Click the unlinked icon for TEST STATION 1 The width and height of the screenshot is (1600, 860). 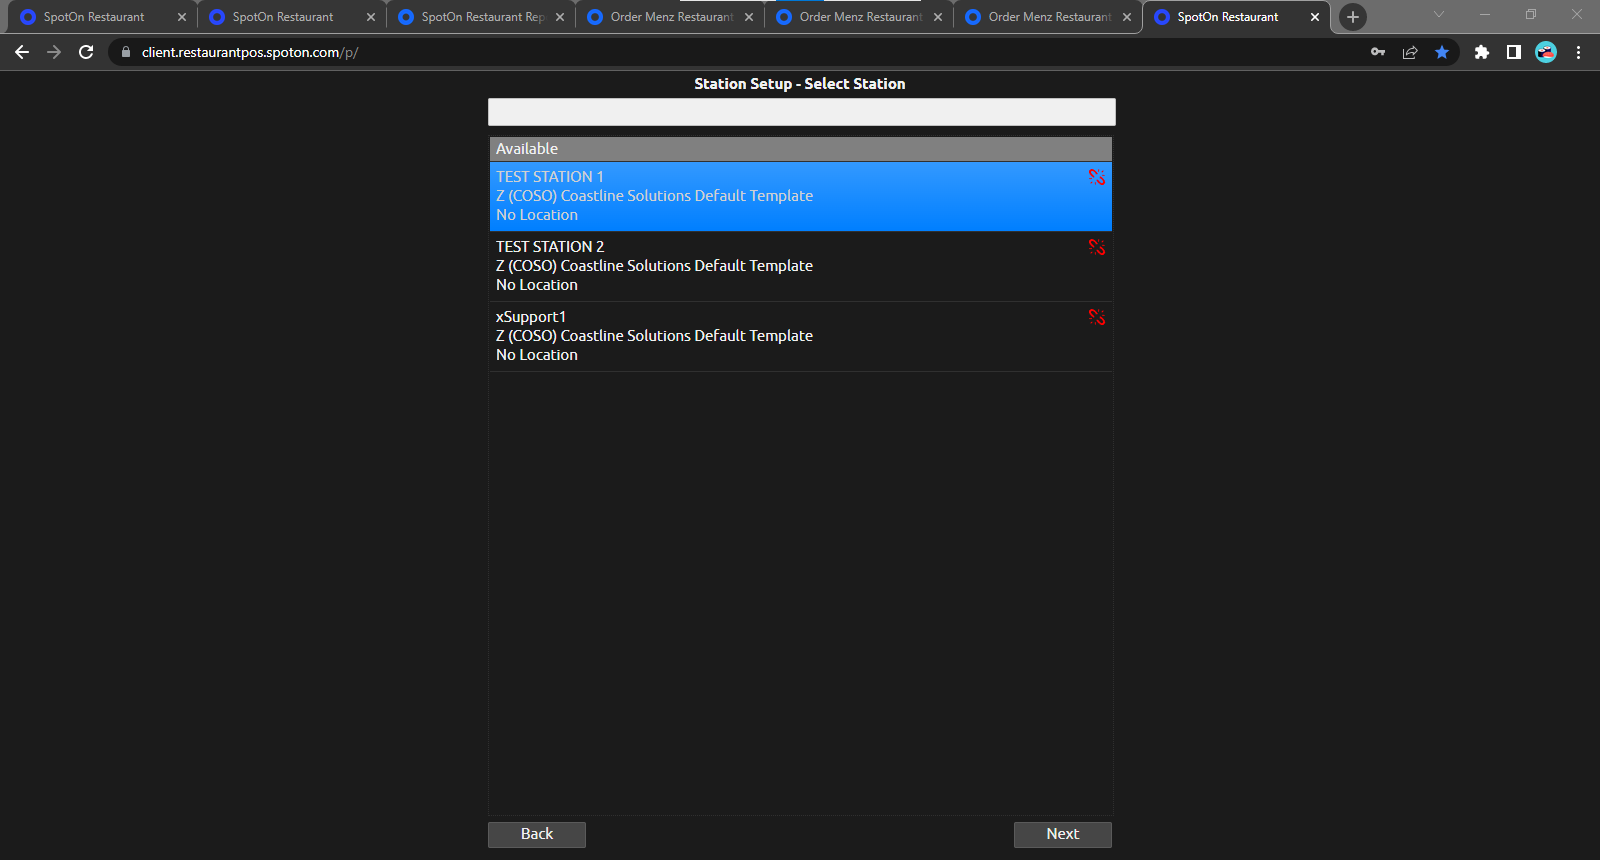pos(1097,177)
